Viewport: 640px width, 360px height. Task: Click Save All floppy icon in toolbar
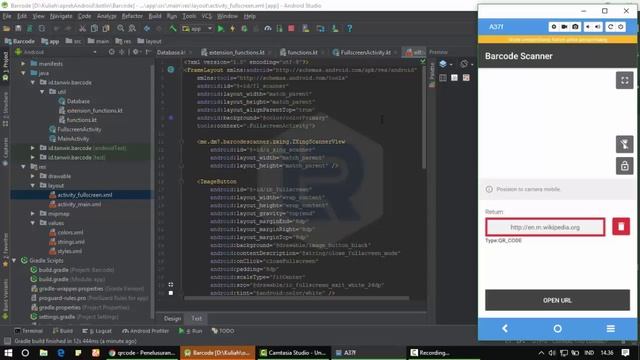tap(18, 29)
